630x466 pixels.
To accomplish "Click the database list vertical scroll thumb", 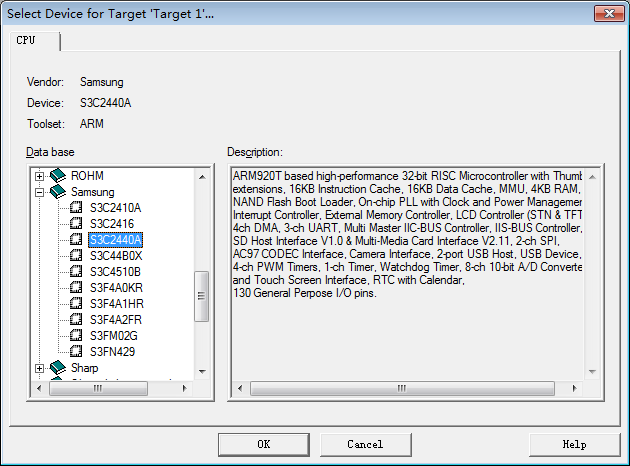I will tap(202, 296).
